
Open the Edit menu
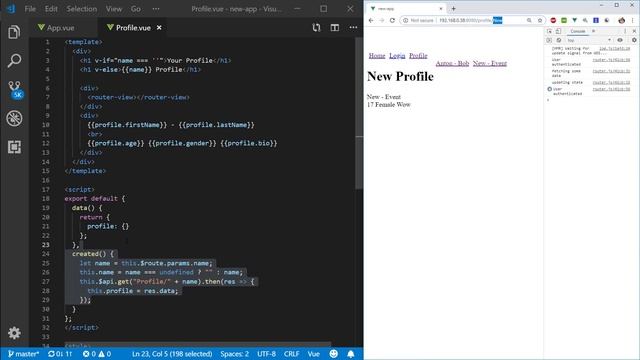point(51,9)
